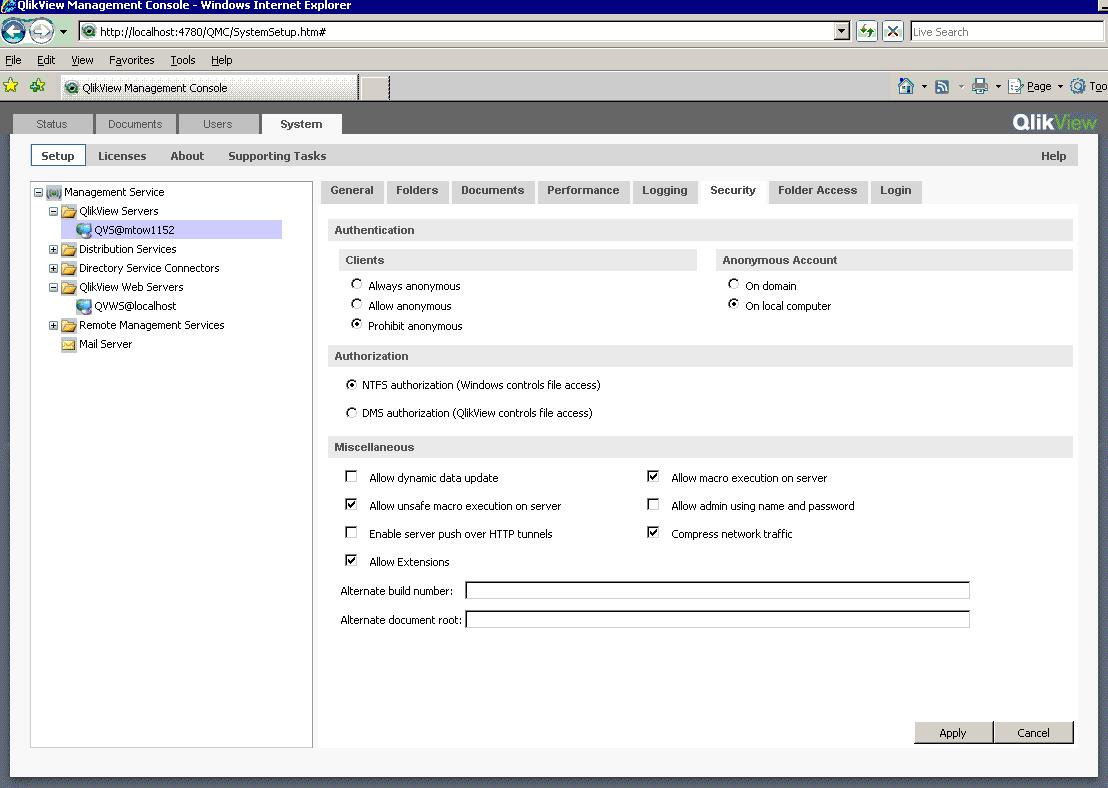Open the Supporting Tasks sub-tab
The height and width of the screenshot is (788, 1108).
pyautogui.click(x=277, y=155)
